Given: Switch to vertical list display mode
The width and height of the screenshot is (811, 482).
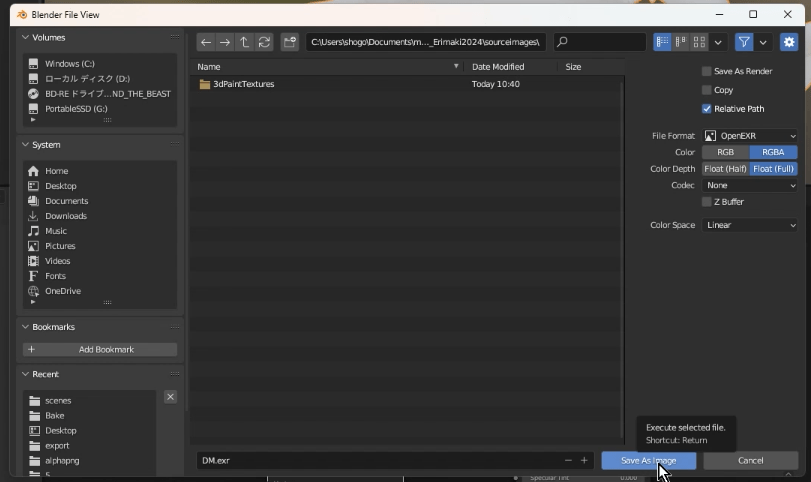Looking at the screenshot, I should (x=662, y=42).
